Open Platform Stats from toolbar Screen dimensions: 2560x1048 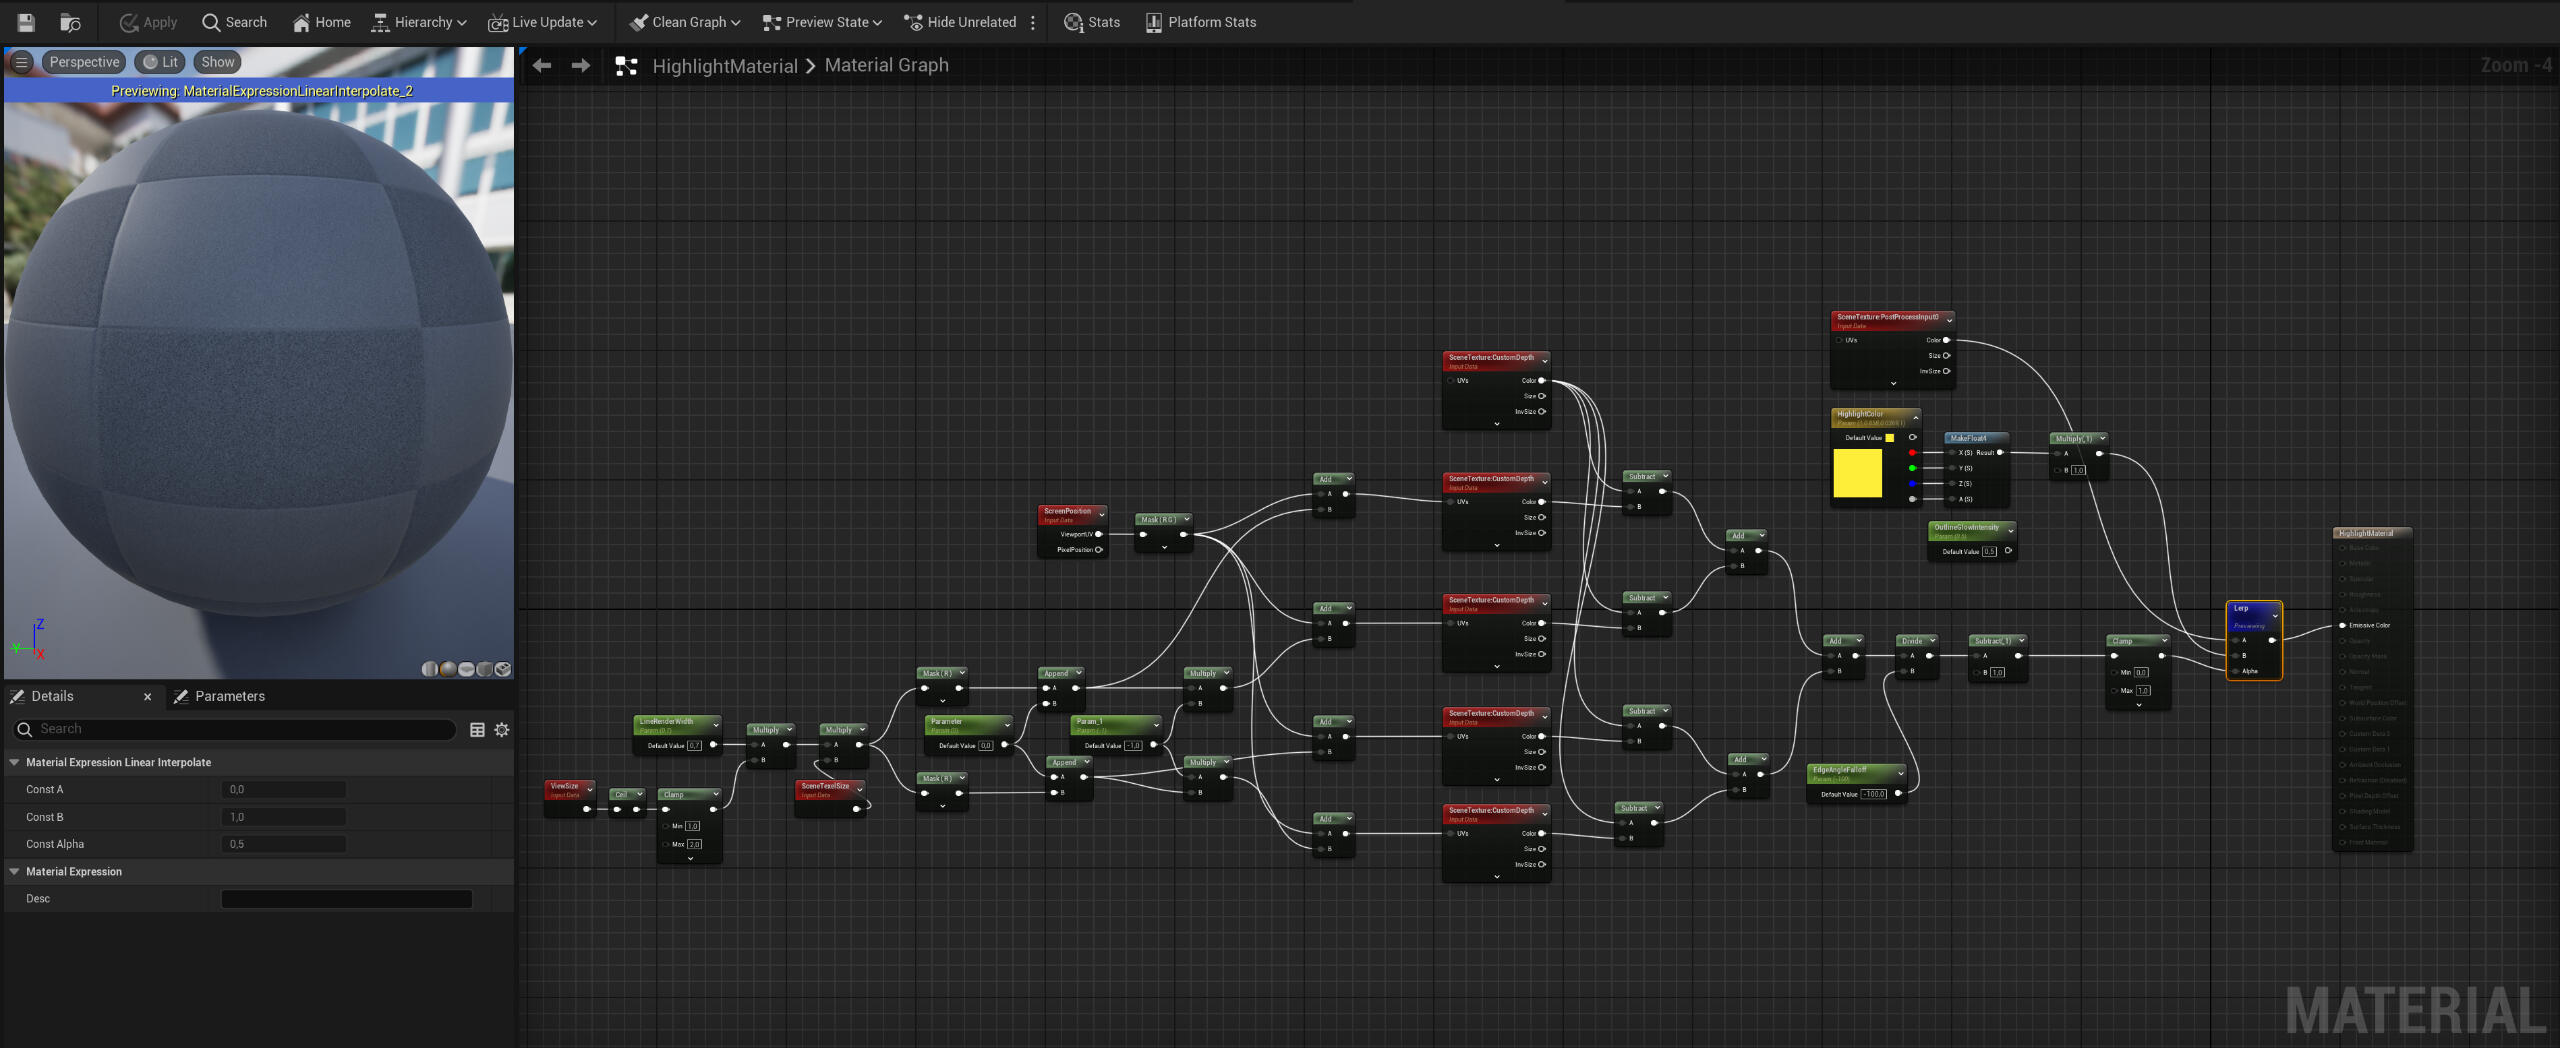click(x=1200, y=22)
